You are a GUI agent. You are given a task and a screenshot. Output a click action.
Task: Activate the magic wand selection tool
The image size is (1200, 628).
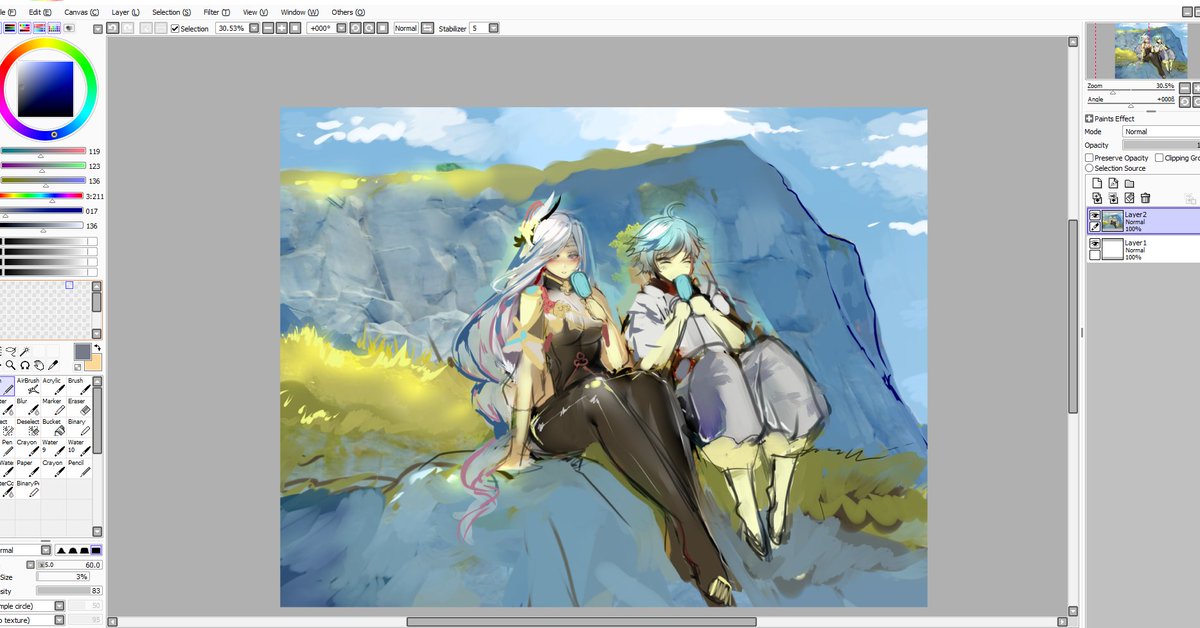click(x=25, y=351)
